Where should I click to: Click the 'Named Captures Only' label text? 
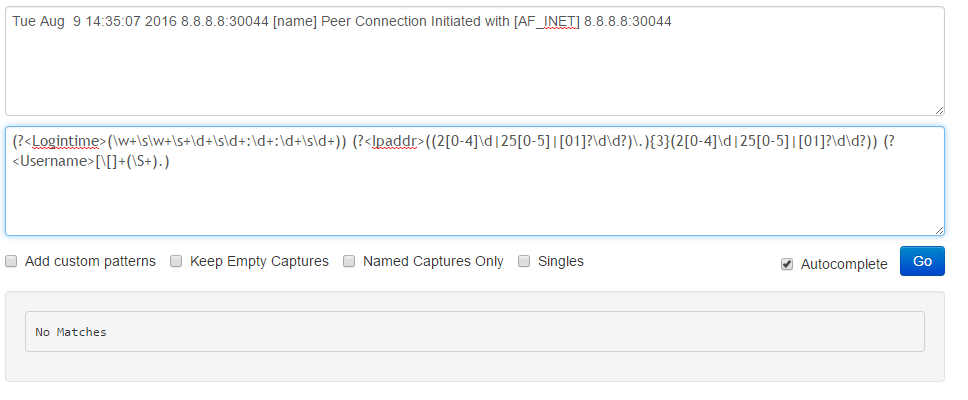tap(433, 261)
